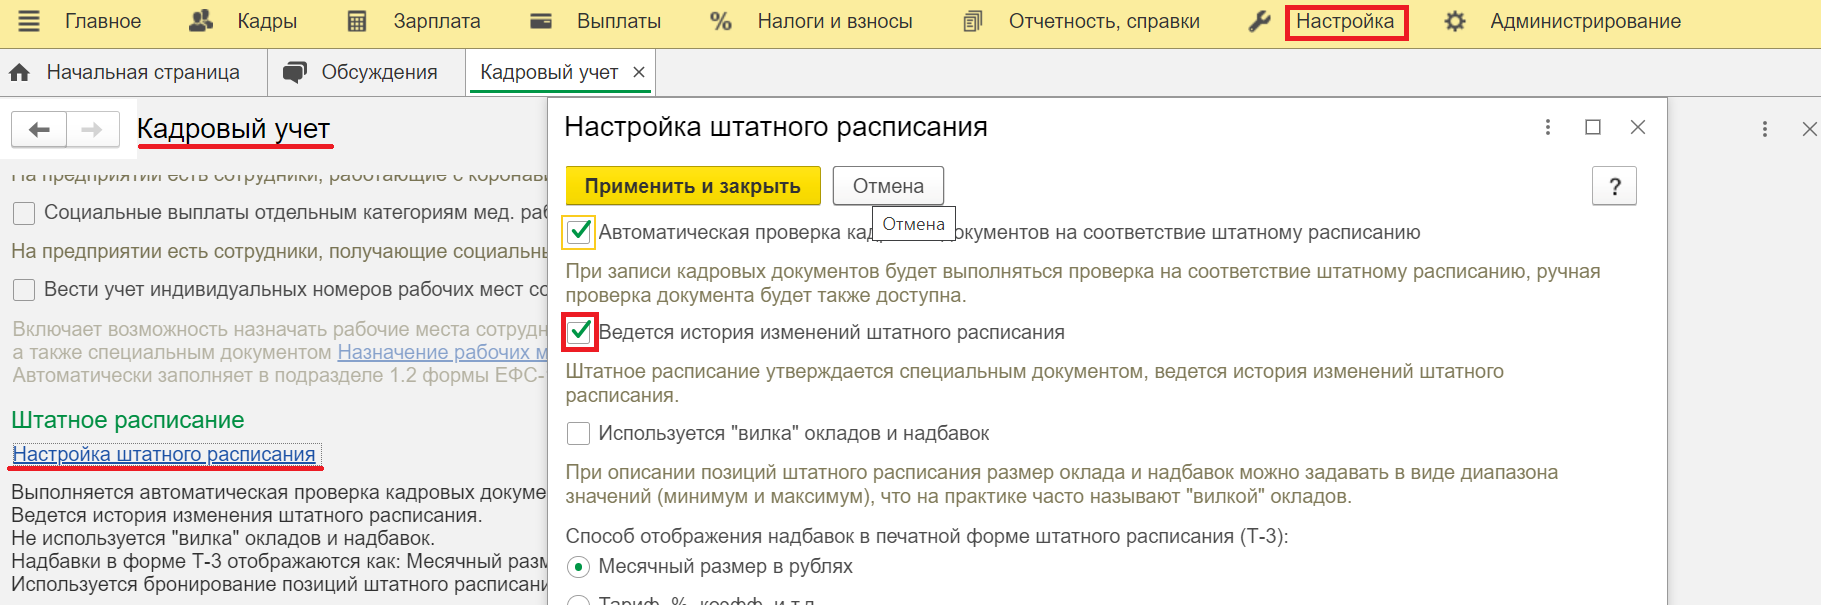Click the Отмена button
Image resolution: width=1821 pixels, height=605 pixels.
888,186
